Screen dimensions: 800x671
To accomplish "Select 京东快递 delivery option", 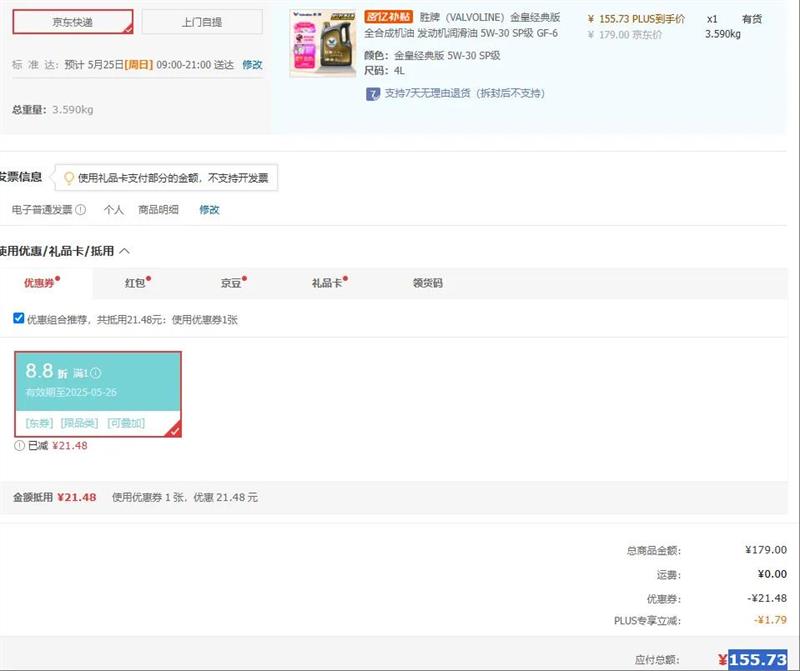I will (x=73, y=22).
